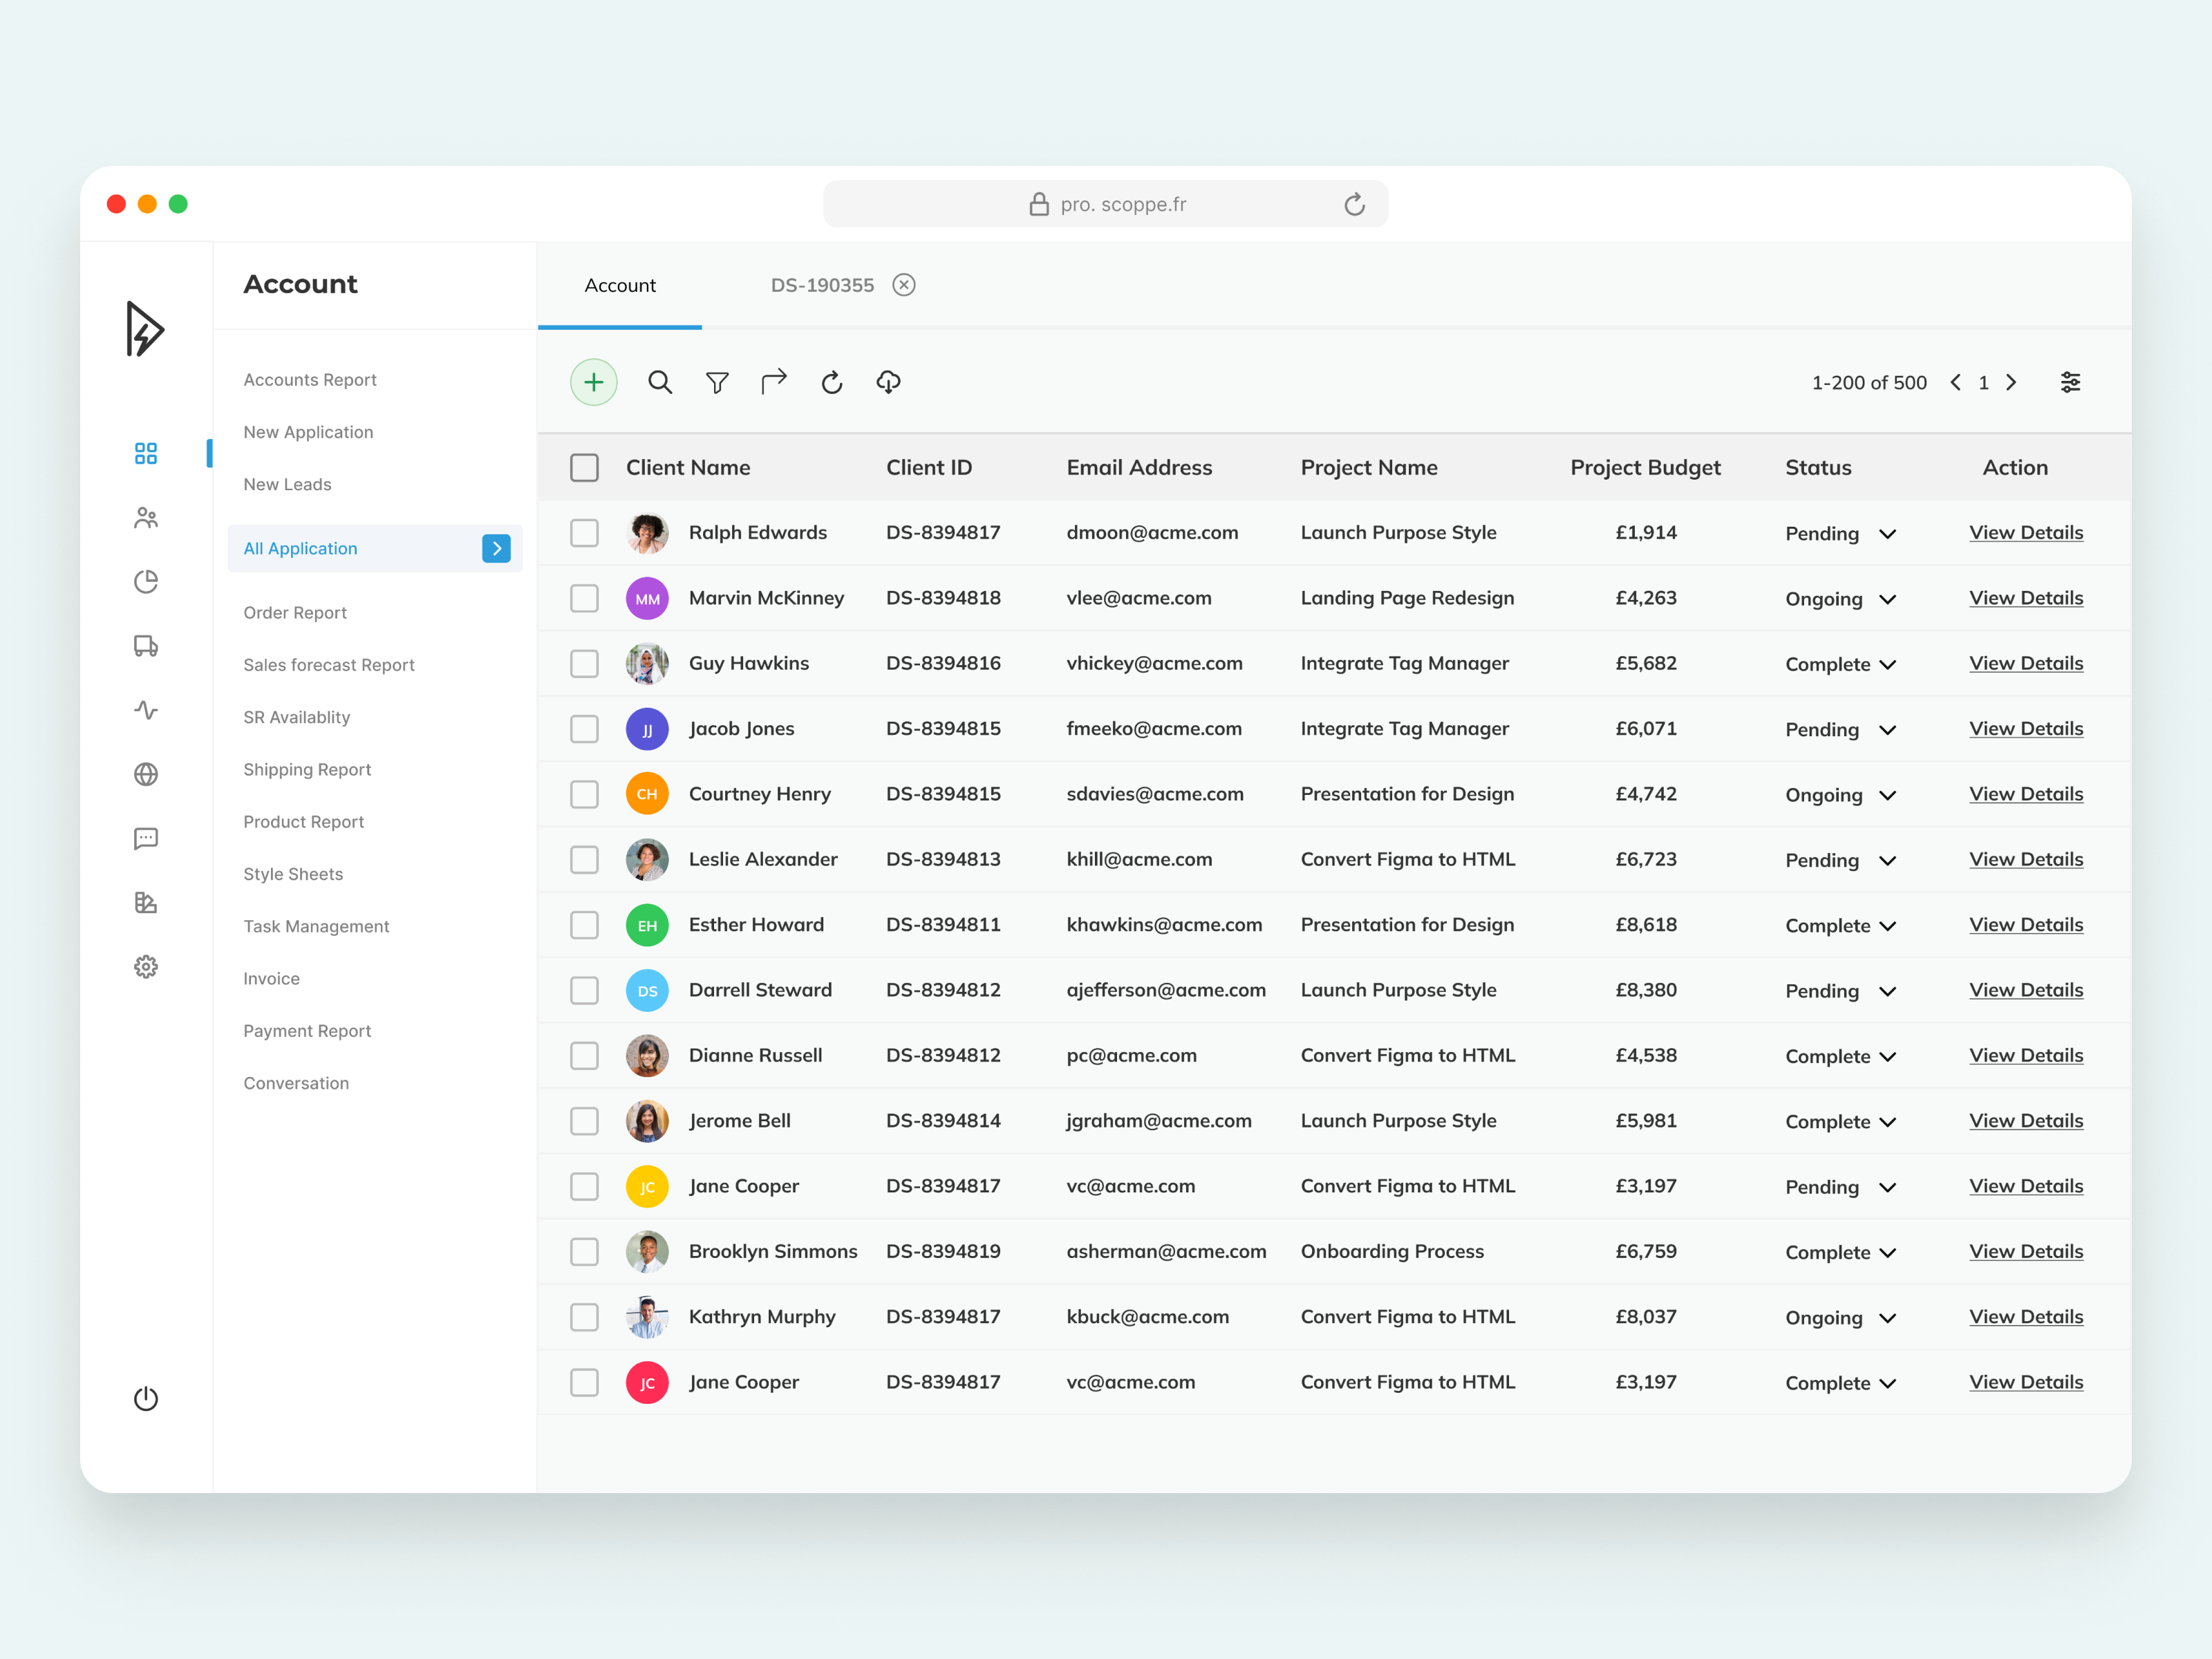Click the green add new record button
The height and width of the screenshot is (1659, 2212).
click(x=593, y=382)
